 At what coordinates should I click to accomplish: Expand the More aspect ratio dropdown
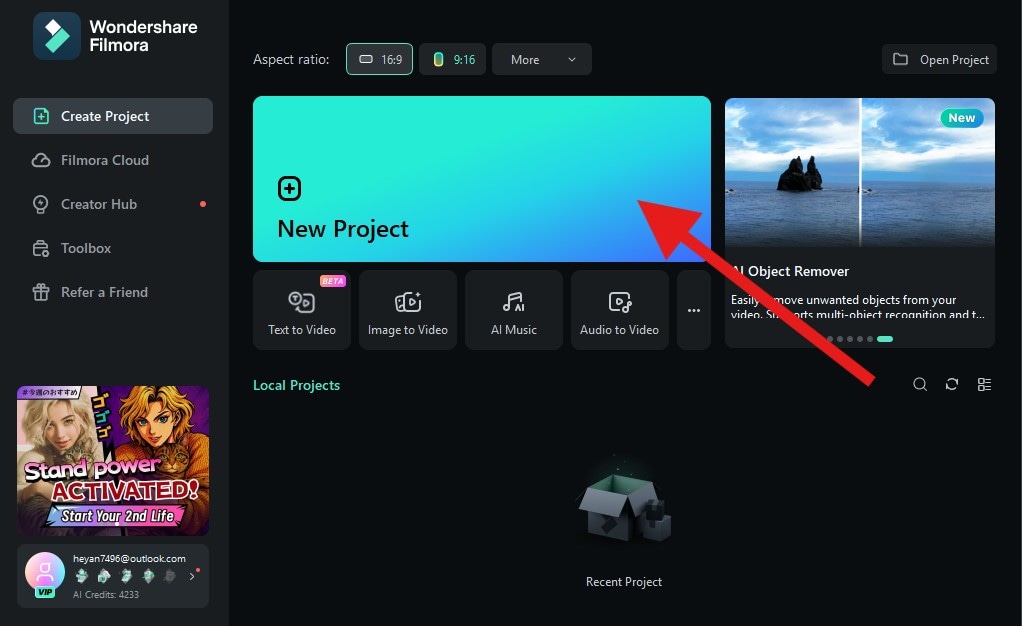[x=542, y=59]
